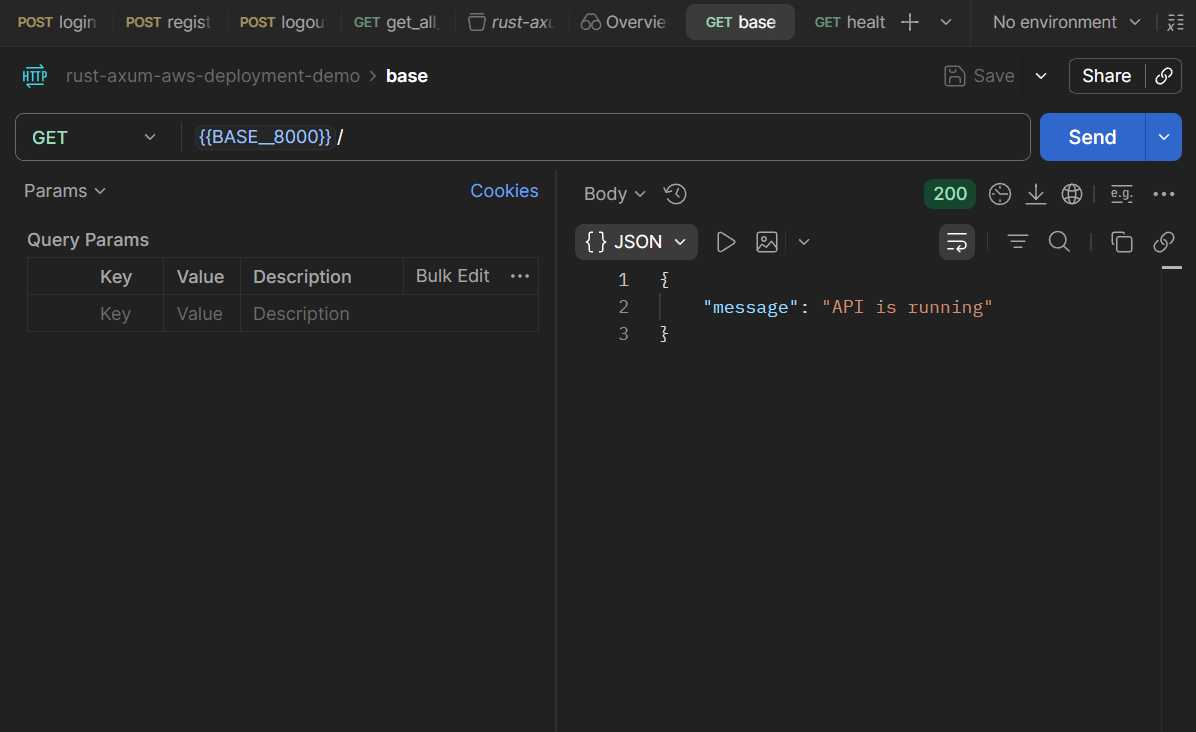Click the query param Key input
The image size is (1196, 732).
pos(115,313)
